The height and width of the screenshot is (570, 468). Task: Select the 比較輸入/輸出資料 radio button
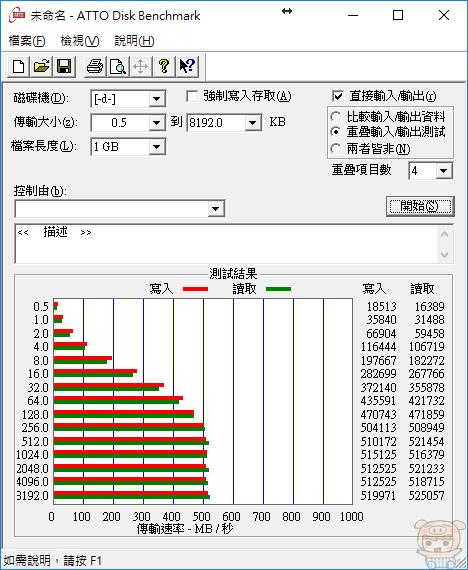(336, 117)
